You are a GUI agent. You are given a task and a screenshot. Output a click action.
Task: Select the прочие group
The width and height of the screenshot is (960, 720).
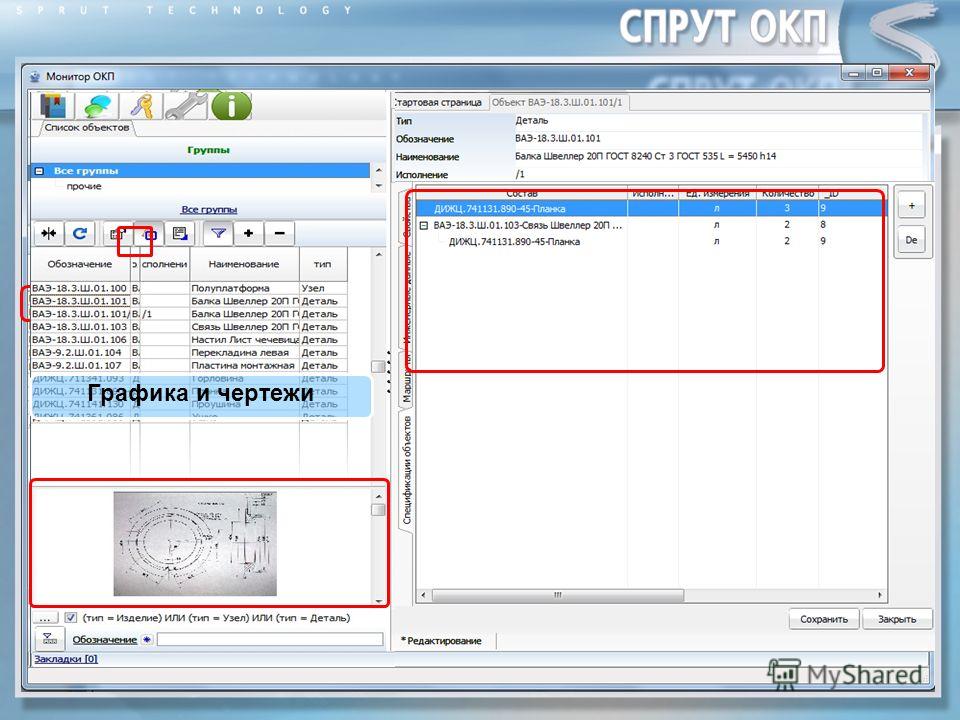coord(84,186)
